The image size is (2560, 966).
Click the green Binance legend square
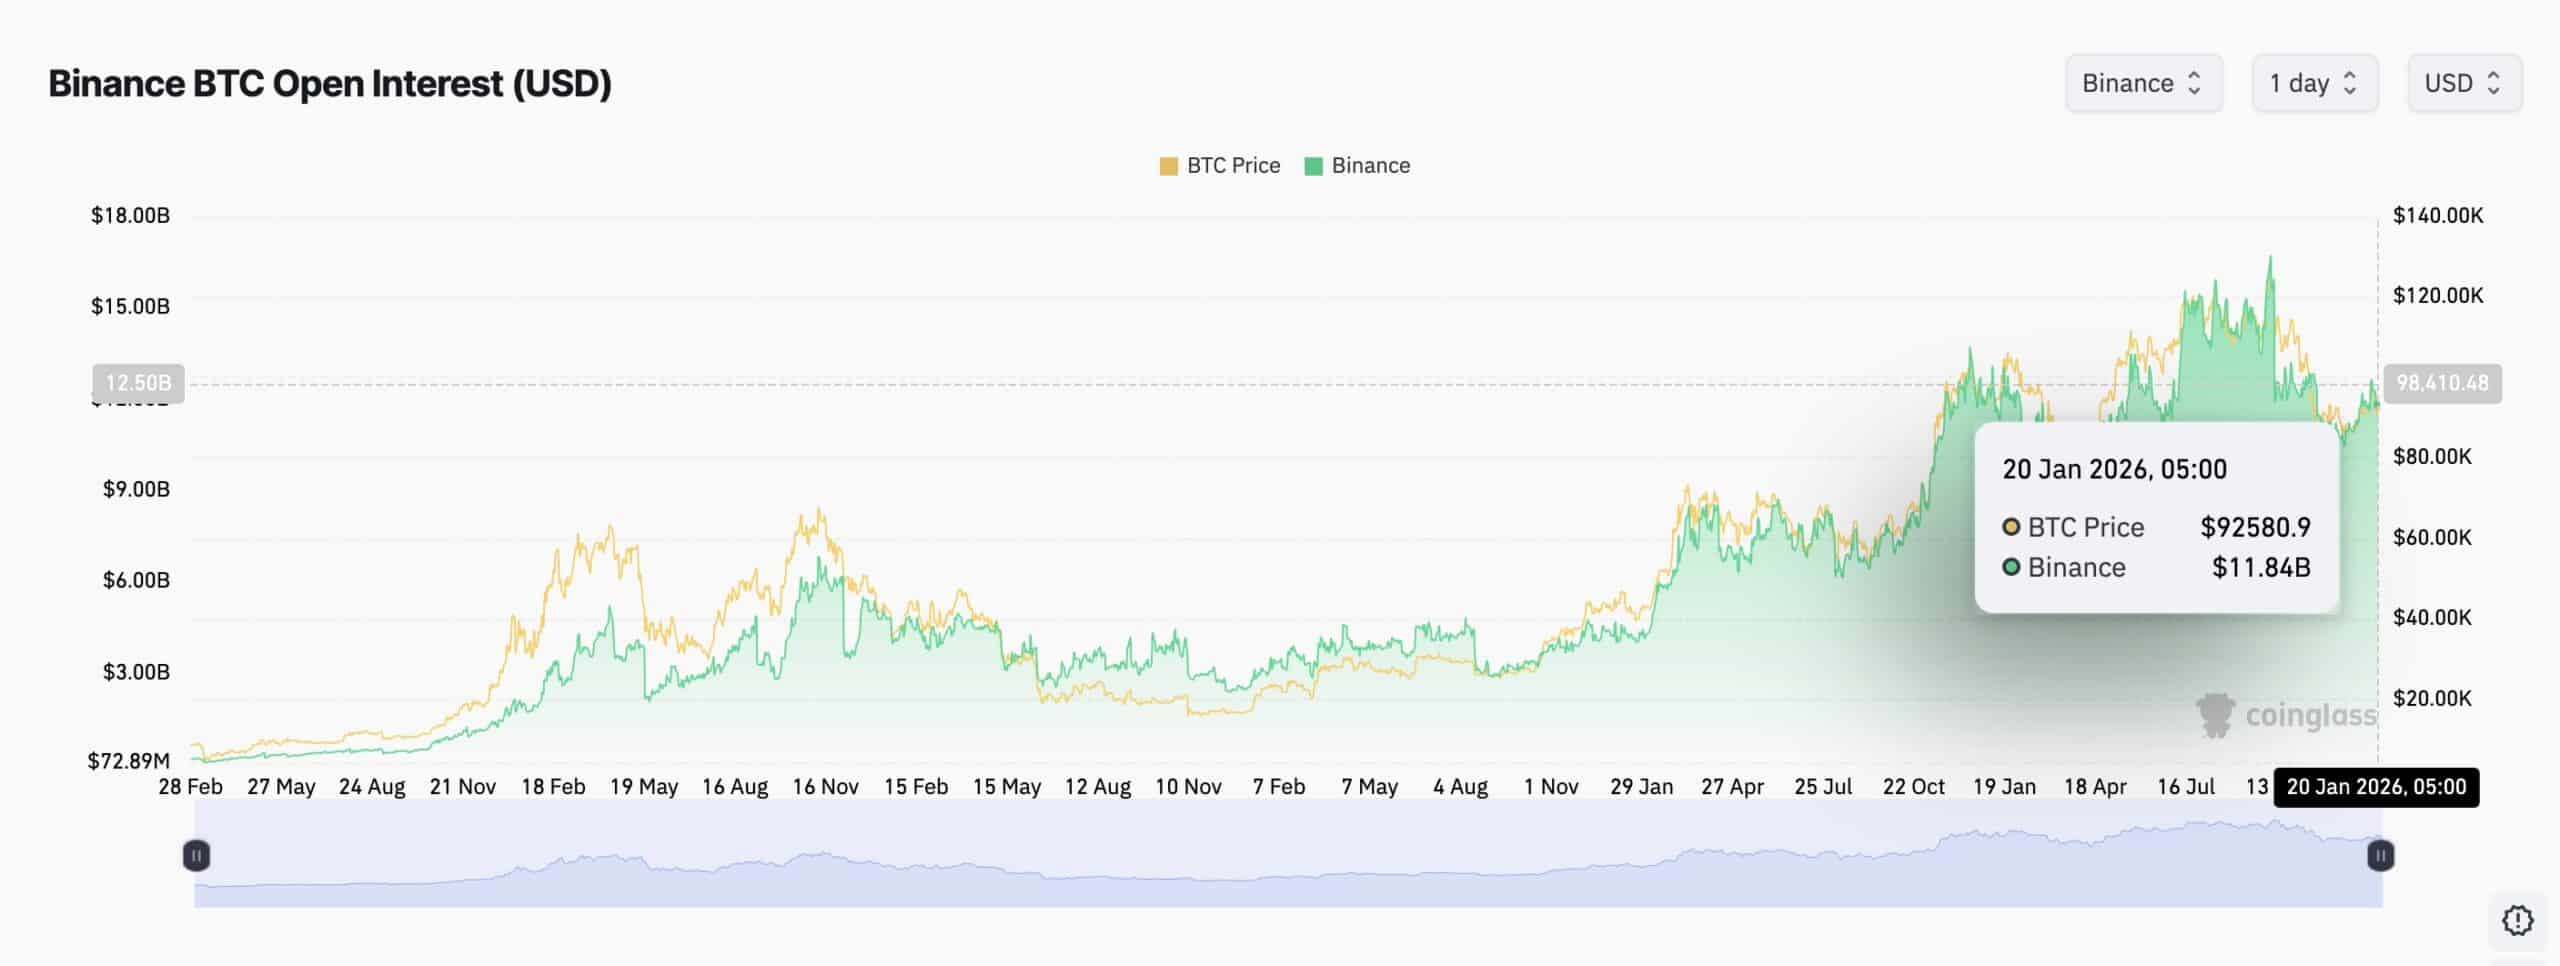1313,166
